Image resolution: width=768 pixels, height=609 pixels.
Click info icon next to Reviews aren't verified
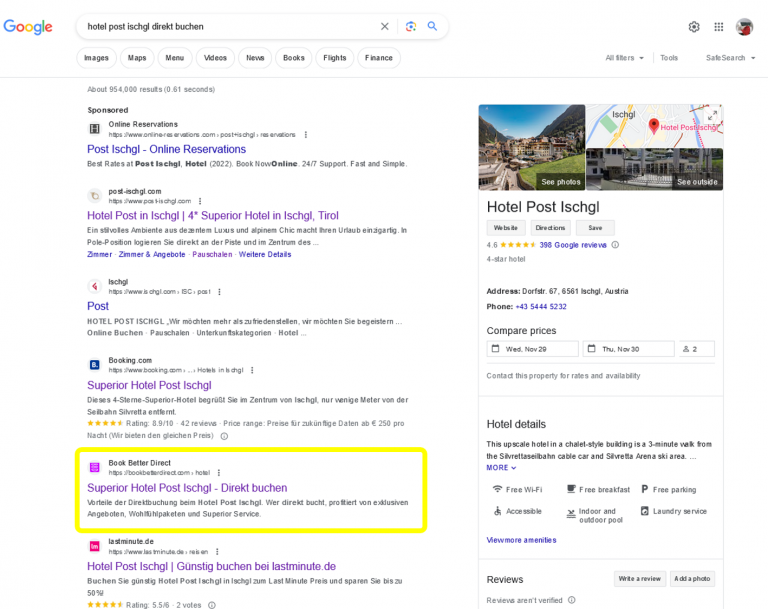pos(572,600)
